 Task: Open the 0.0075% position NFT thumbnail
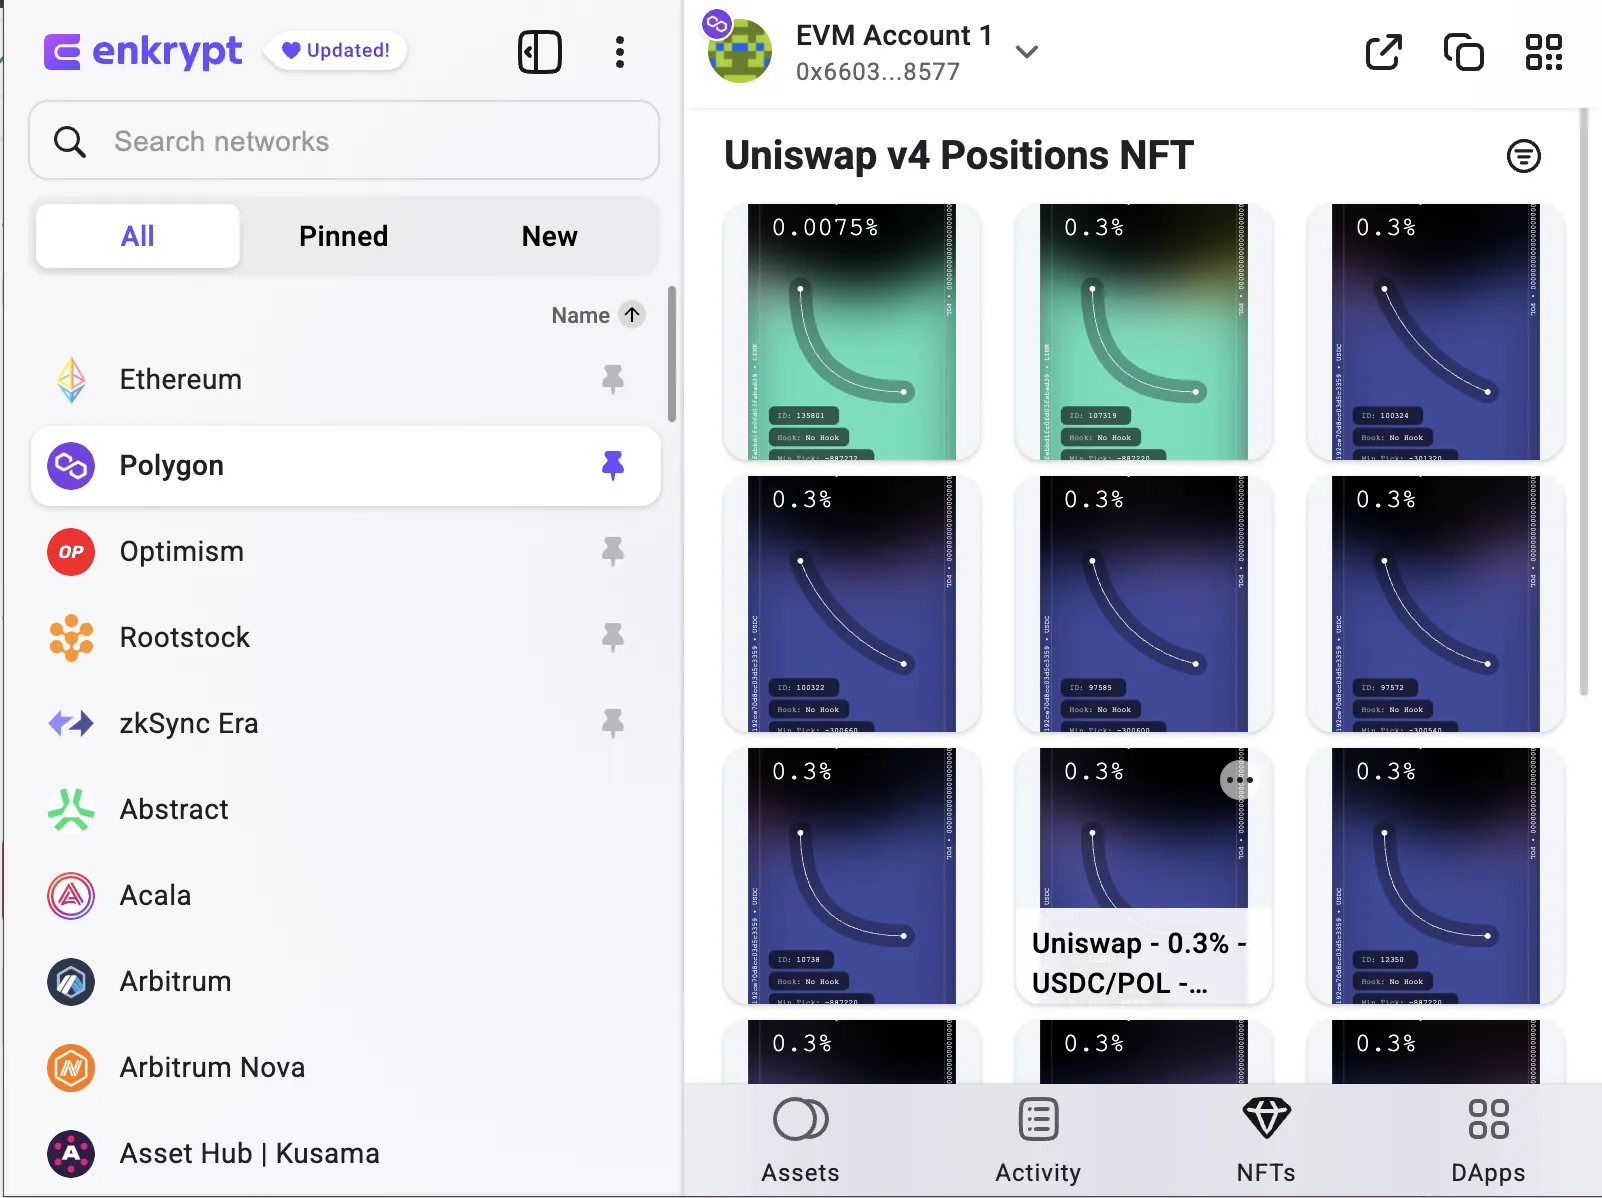coord(852,332)
